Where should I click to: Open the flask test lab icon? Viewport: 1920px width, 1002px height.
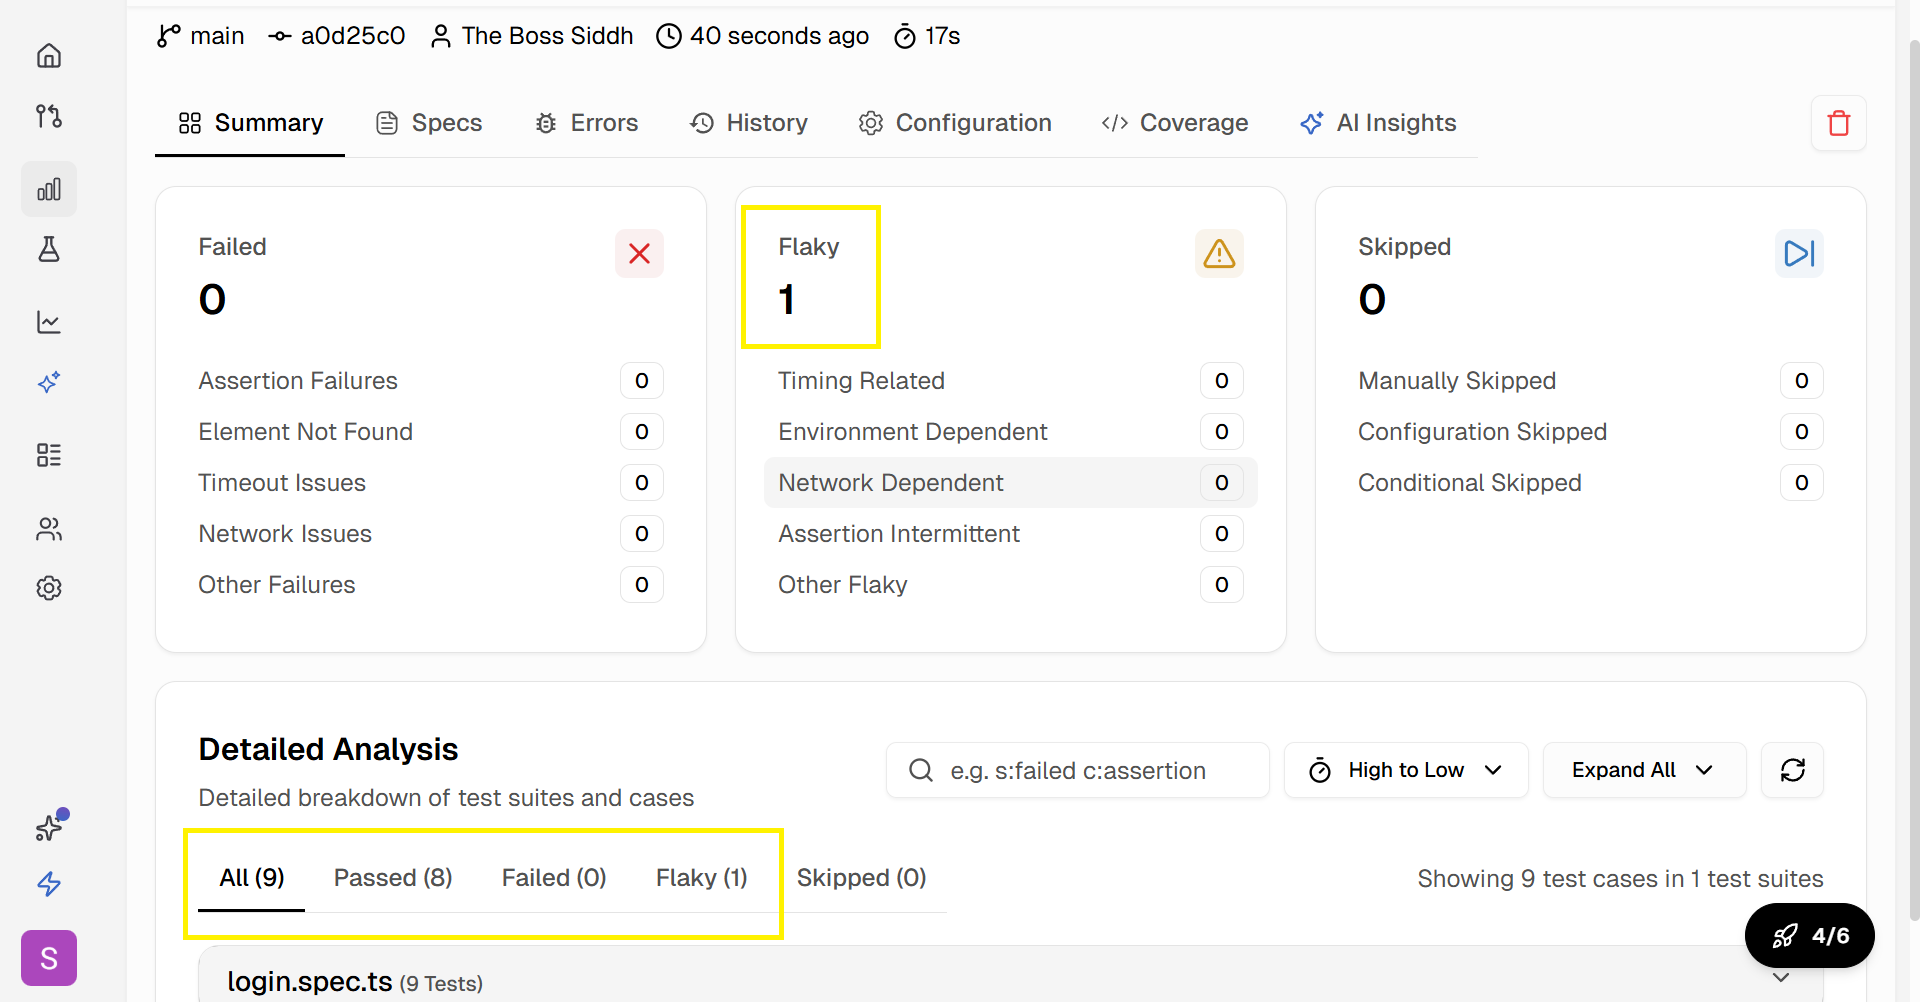coord(49,249)
